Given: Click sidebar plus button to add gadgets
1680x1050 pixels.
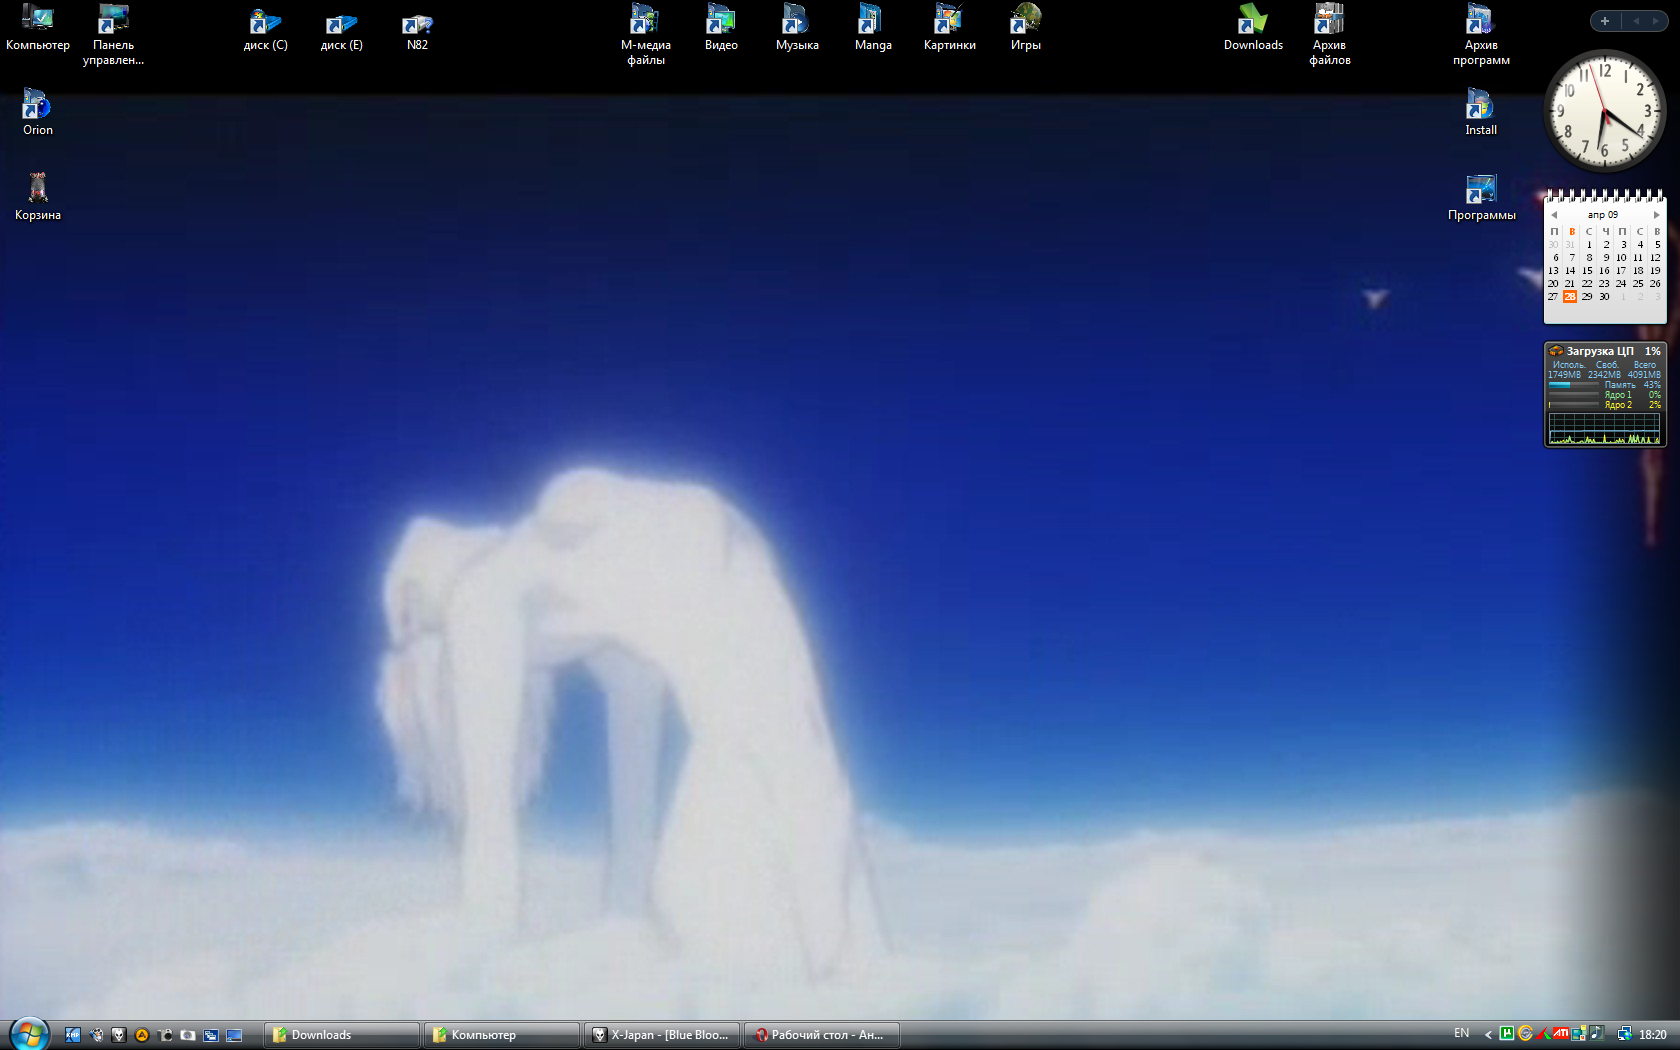Looking at the screenshot, I should pos(1605,21).
